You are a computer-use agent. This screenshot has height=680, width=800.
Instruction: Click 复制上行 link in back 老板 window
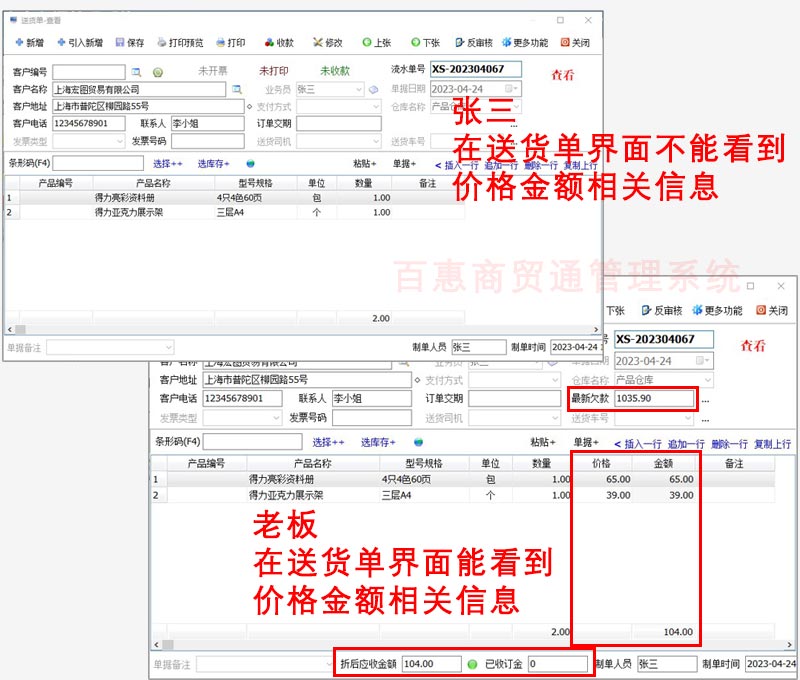pos(772,444)
